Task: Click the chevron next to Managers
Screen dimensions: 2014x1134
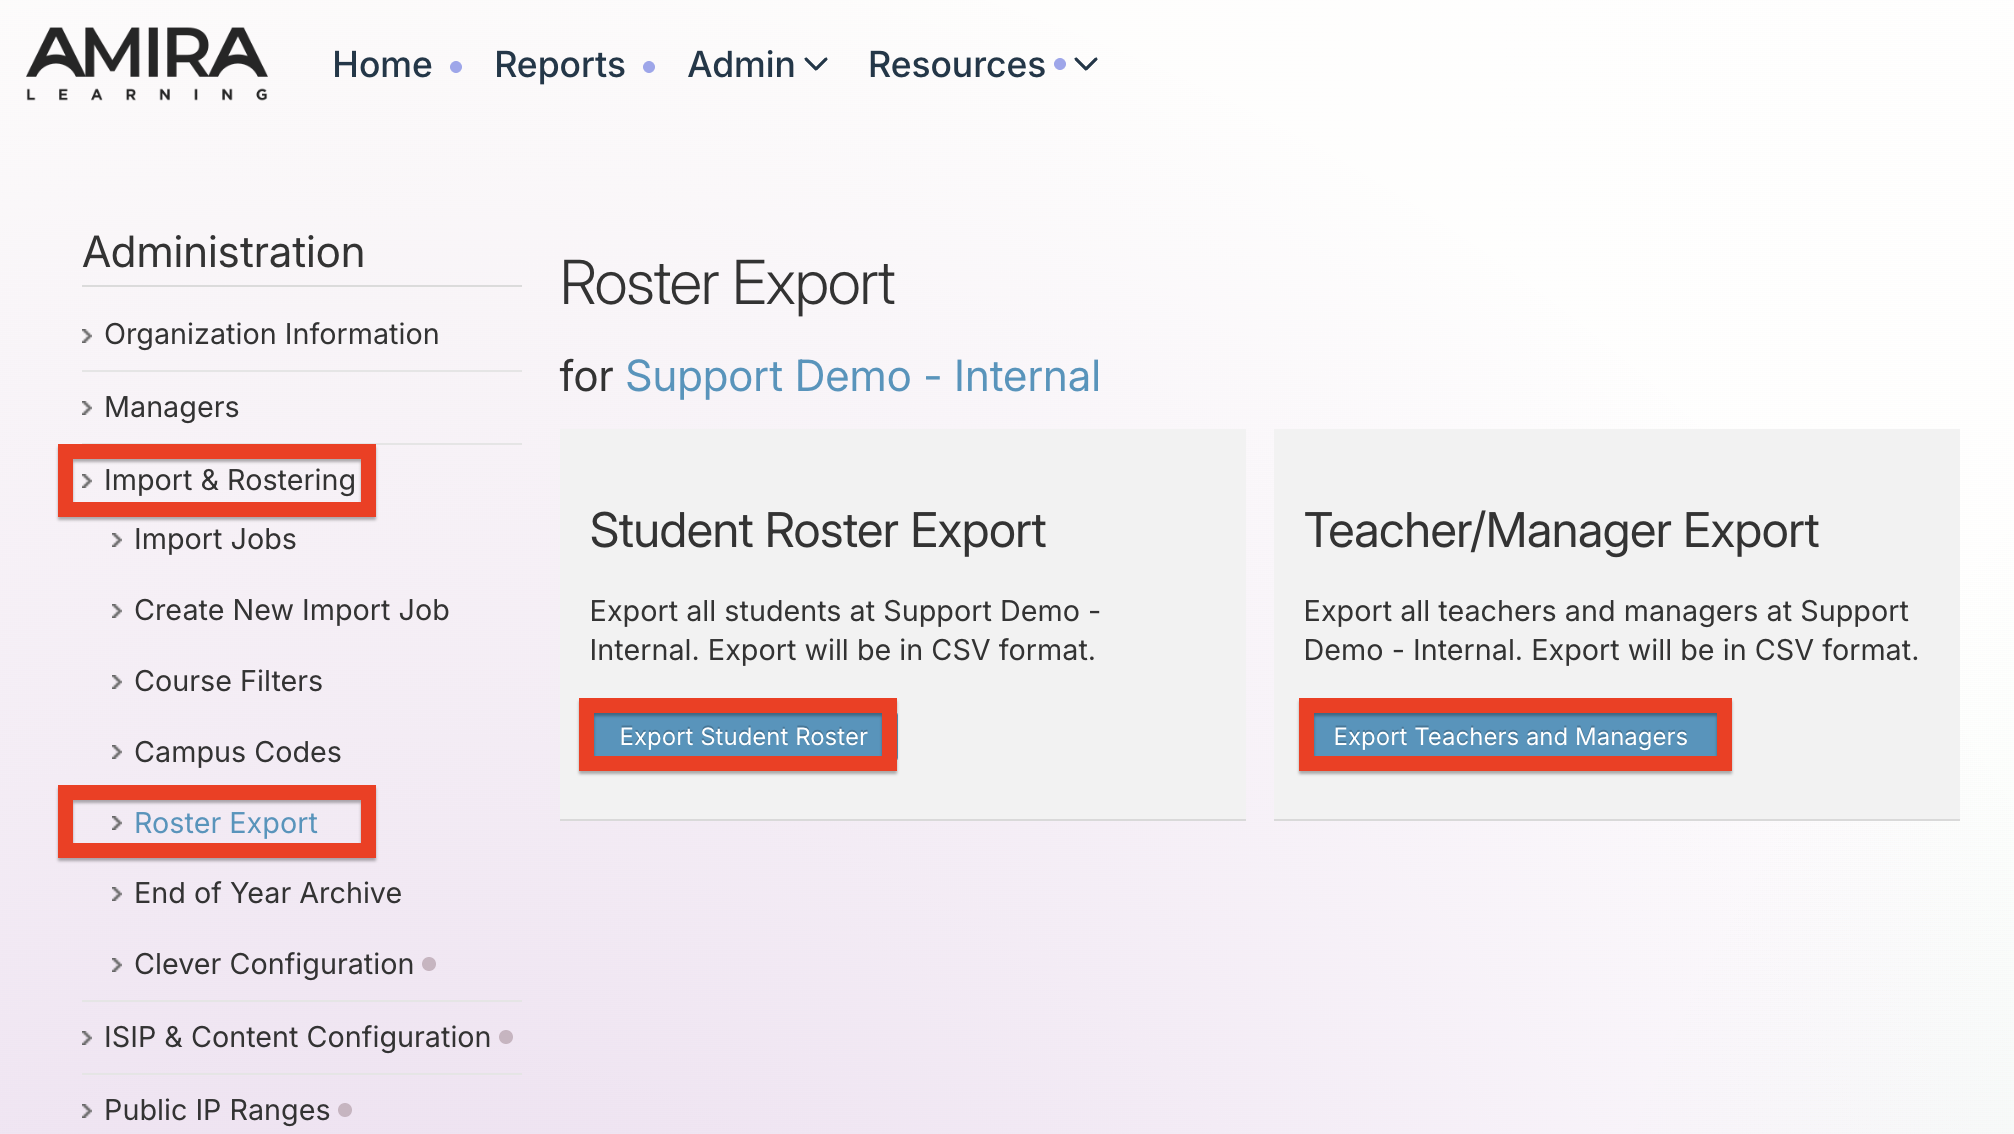Action: (x=87, y=408)
